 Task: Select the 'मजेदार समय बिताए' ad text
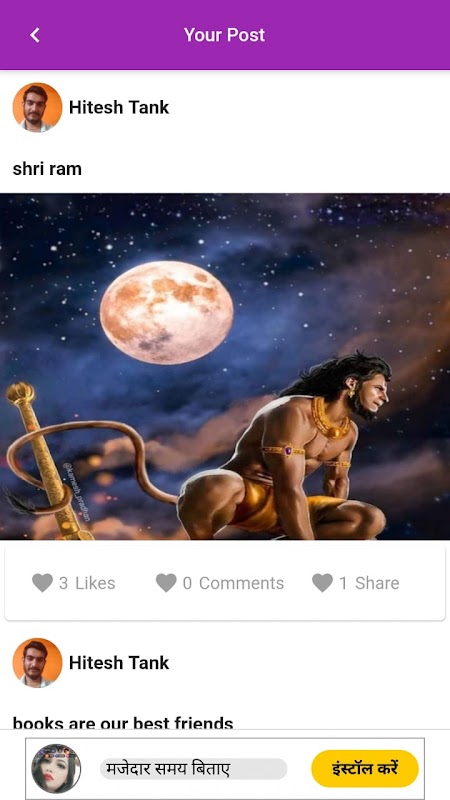pos(168,768)
